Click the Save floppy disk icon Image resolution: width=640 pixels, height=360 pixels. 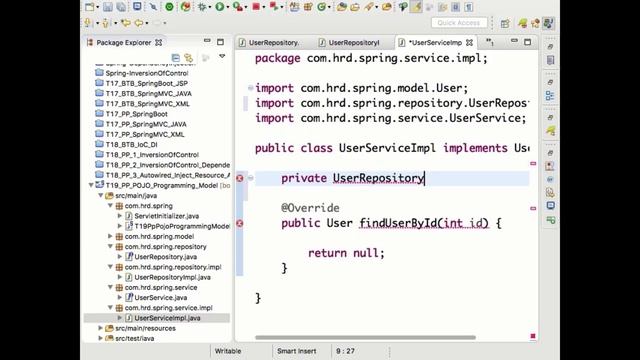pos(108,7)
